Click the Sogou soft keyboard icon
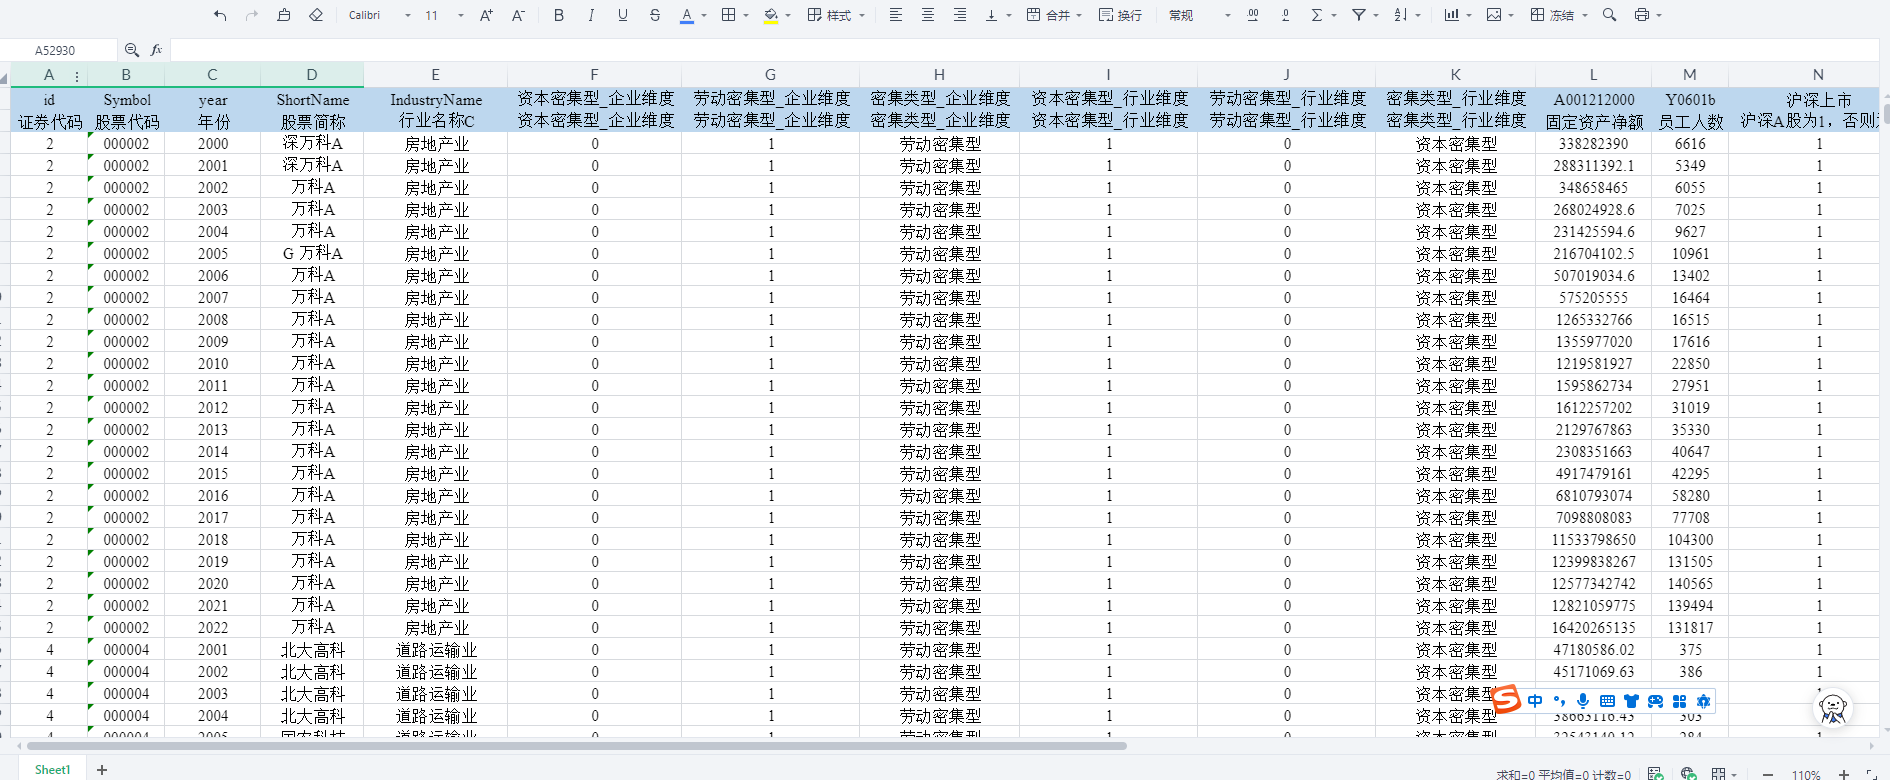The height and width of the screenshot is (780, 1890). pos(1607,701)
